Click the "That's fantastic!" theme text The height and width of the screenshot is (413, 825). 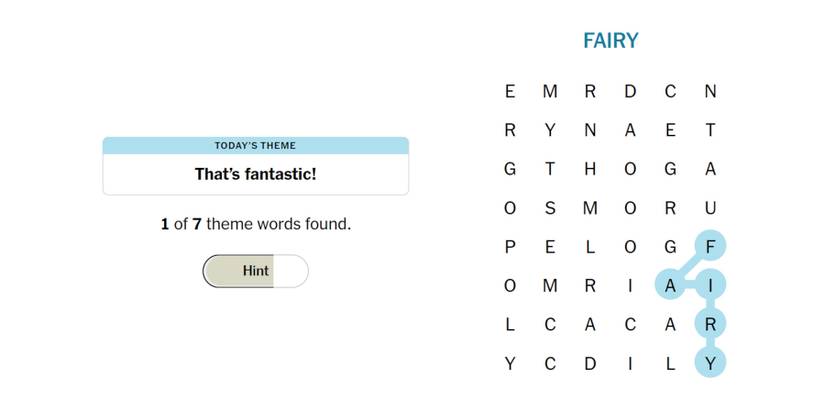pyautogui.click(x=255, y=174)
